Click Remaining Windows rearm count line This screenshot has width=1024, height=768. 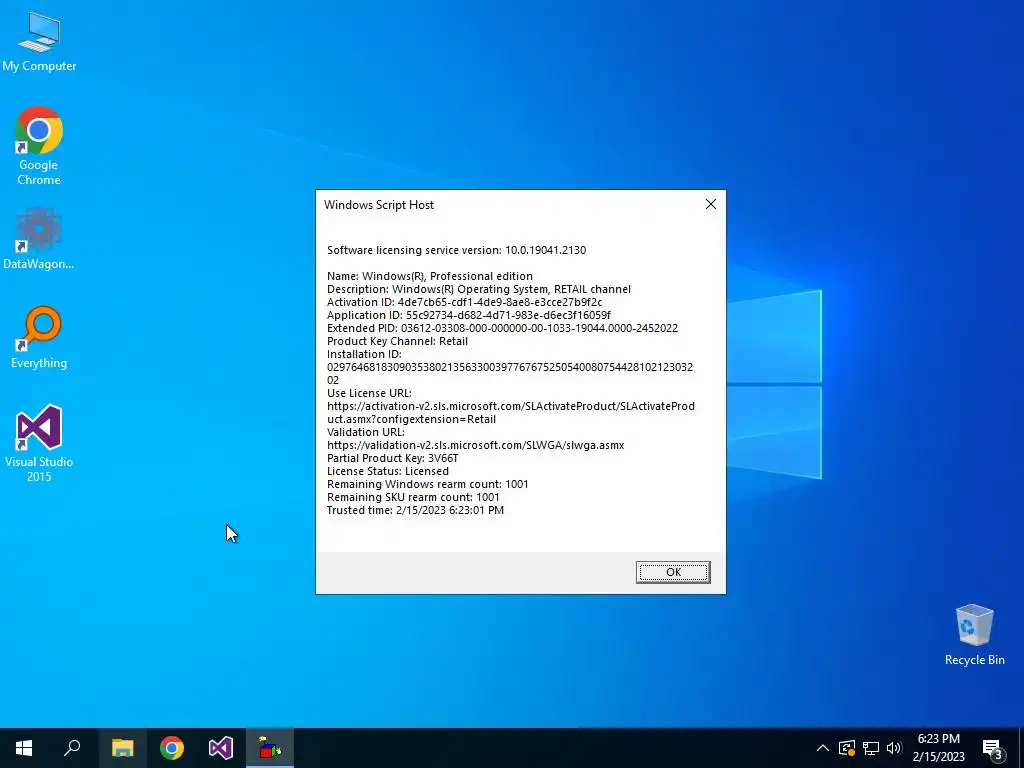click(x=428, y=484)
